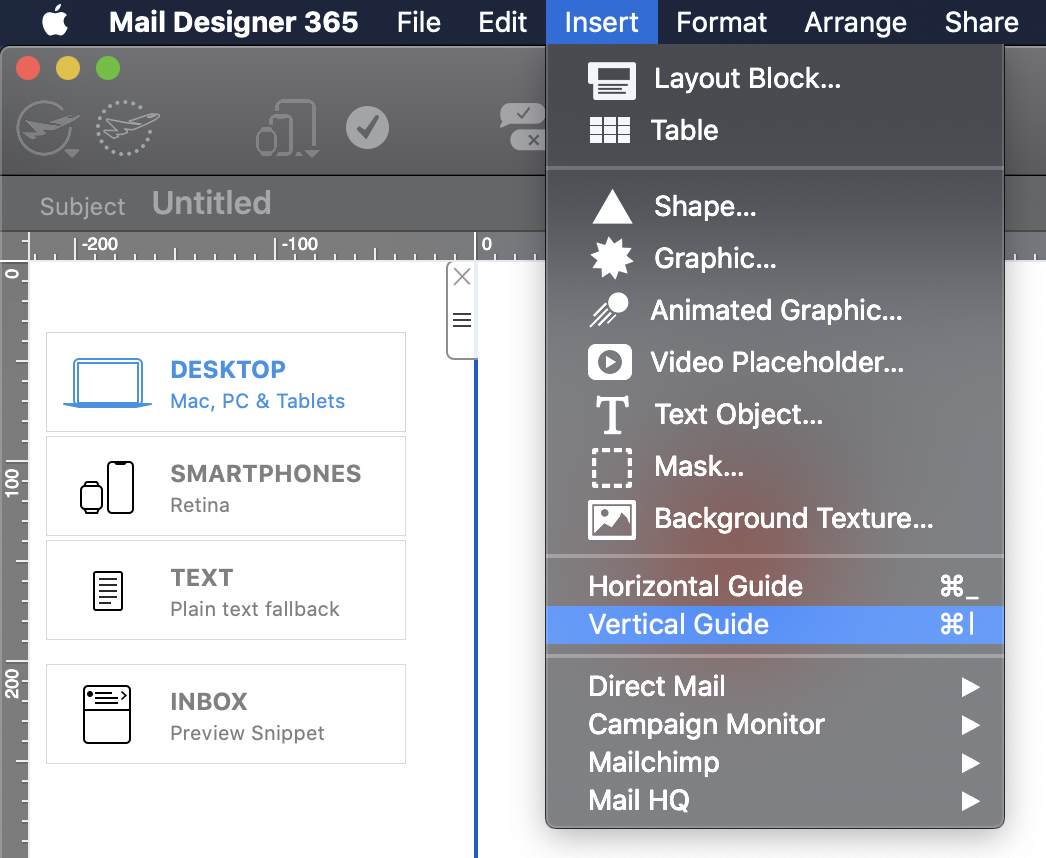The width and height of the screenshot is (1046, 858).
Task: Select the Desktop Mac, PC & Tablets view
Action: coord(225,382)
